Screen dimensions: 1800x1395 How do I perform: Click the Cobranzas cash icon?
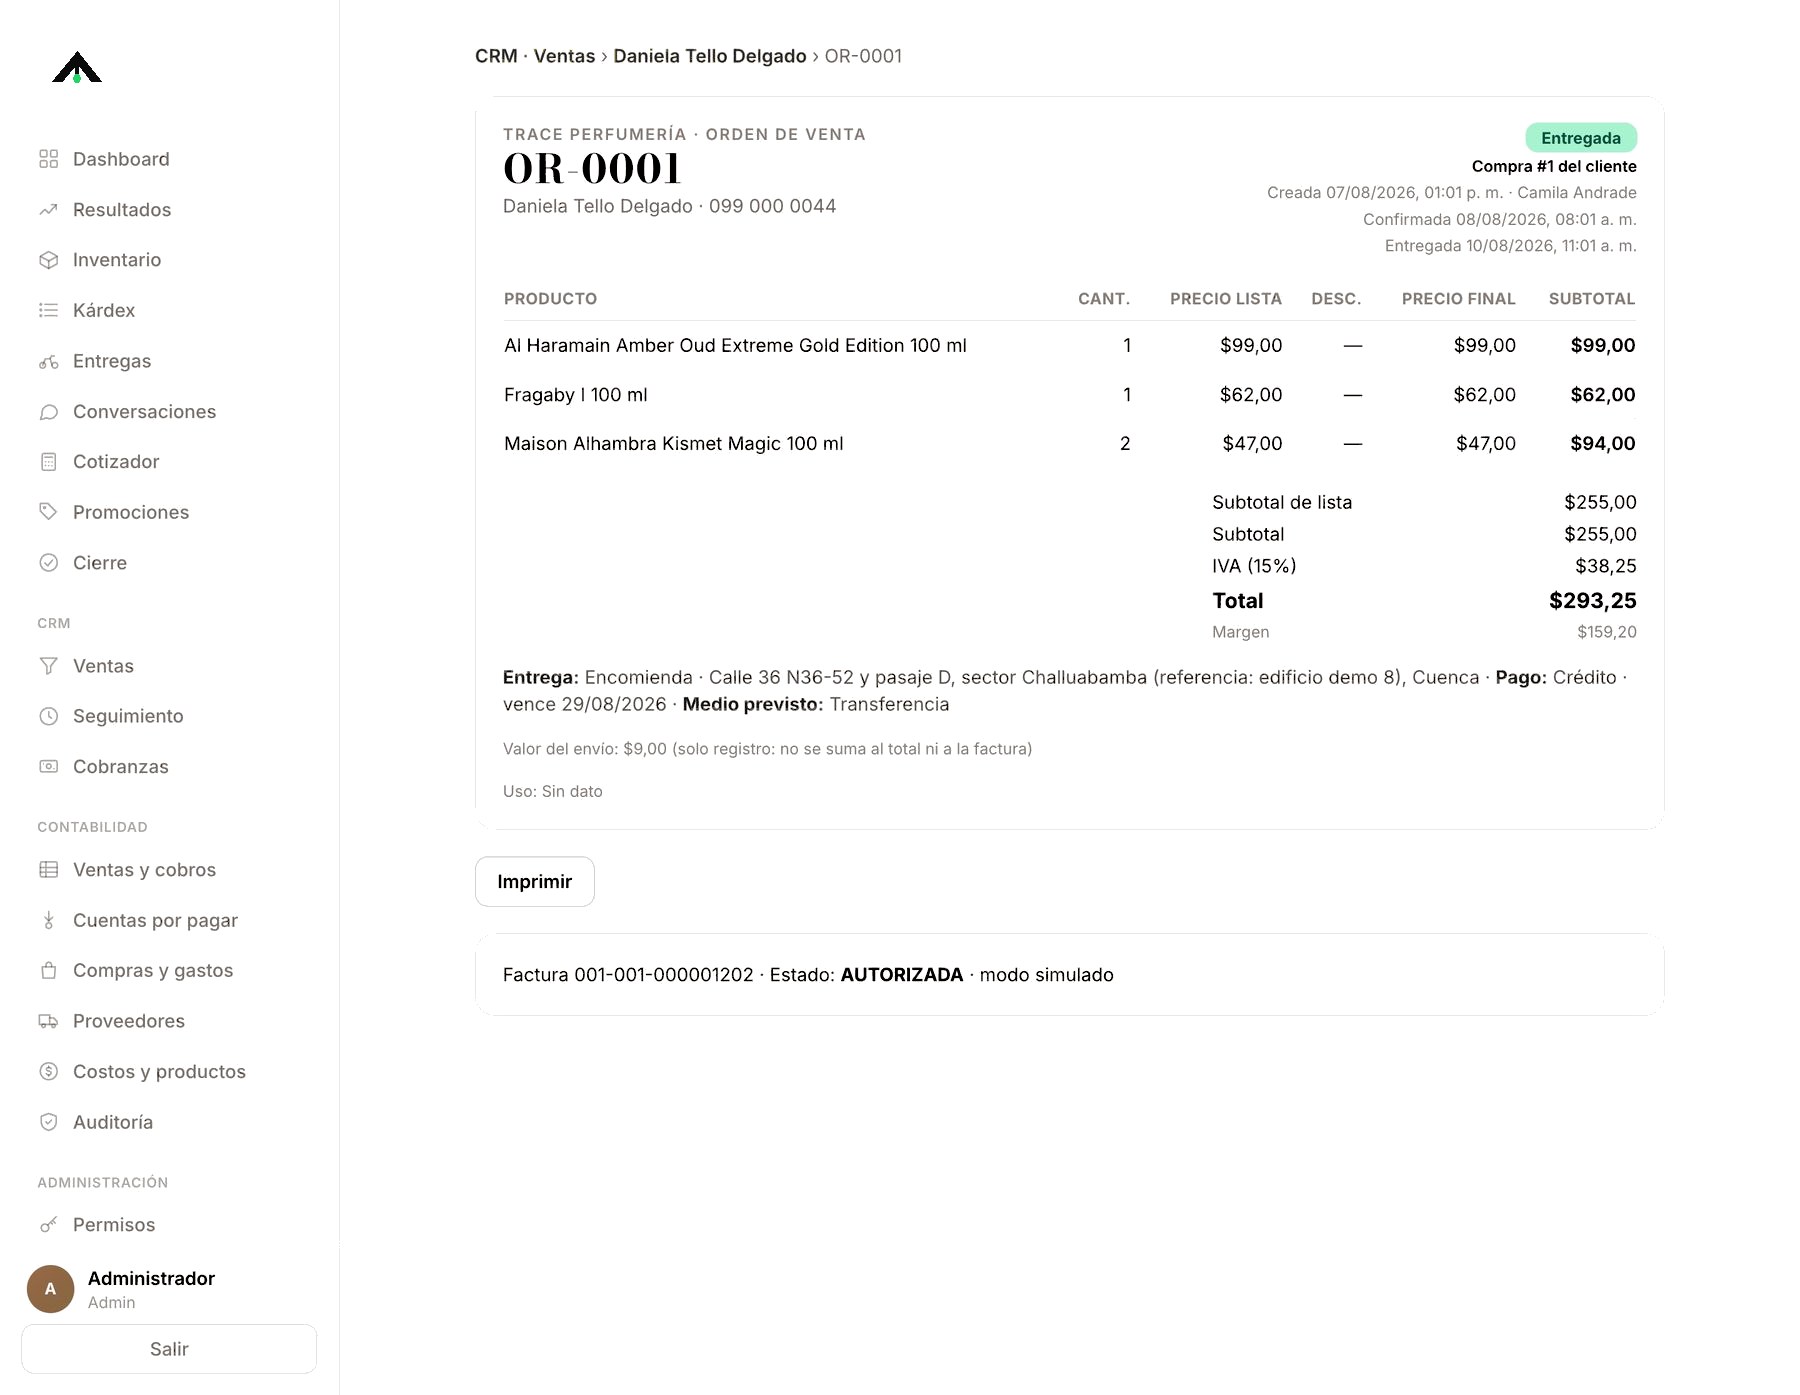click(x=48, y=767)
